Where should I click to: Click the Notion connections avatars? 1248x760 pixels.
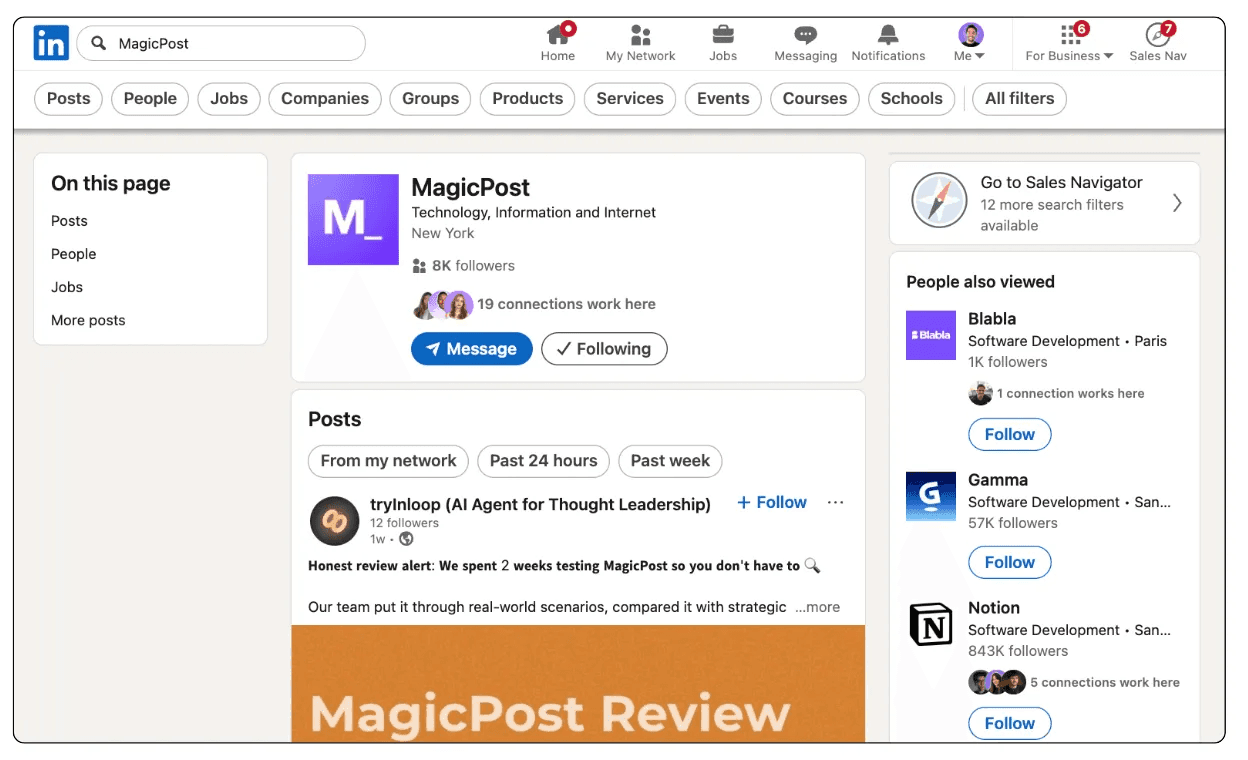point(997,682)
